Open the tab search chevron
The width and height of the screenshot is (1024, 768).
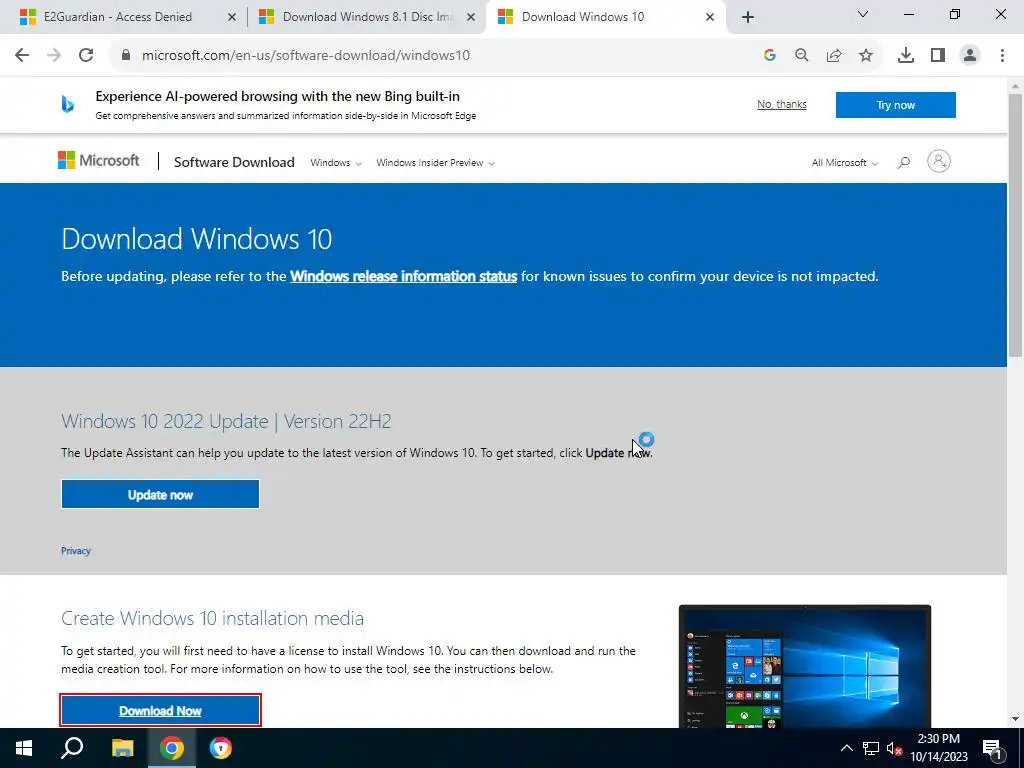point(863,14)
